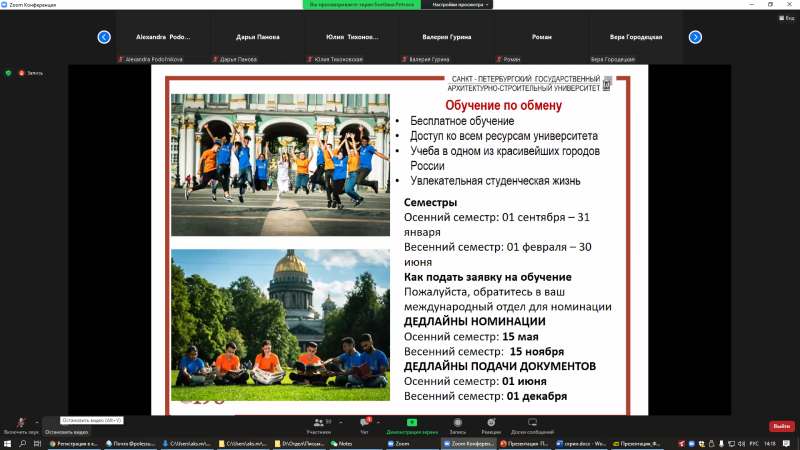Click muted mic icon beside Роман label
The width and height of the screenshot is (800, 450).
pos(499,59)
